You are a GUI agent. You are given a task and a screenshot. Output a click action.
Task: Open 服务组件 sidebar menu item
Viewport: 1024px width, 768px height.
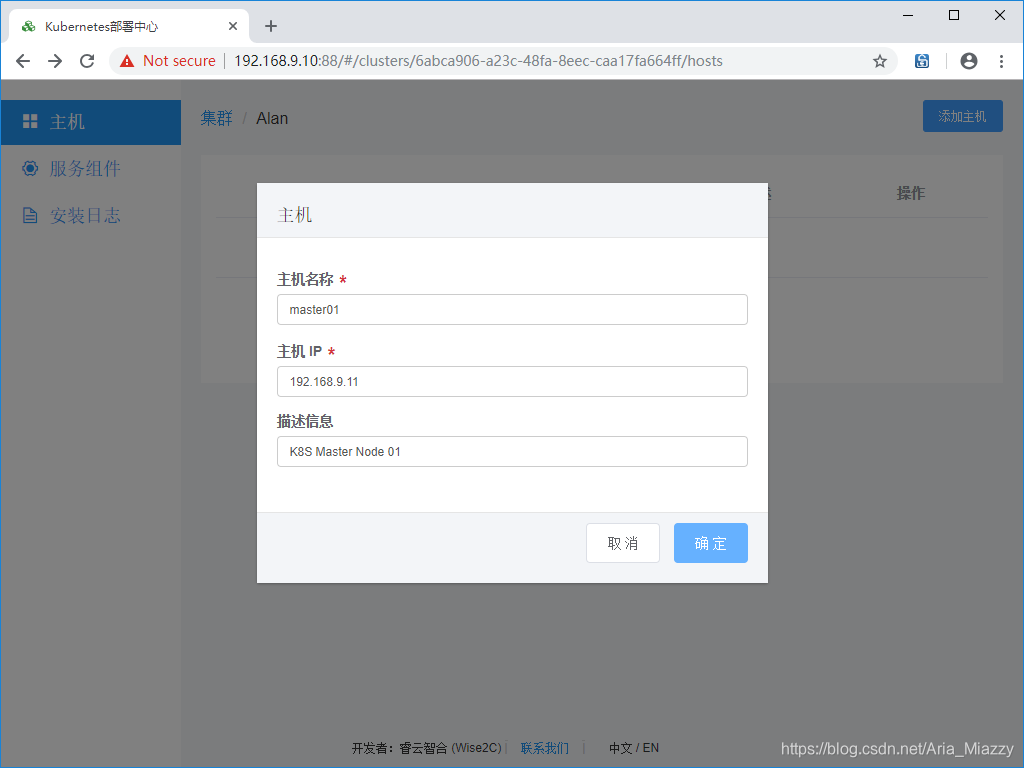click(91, 168)
